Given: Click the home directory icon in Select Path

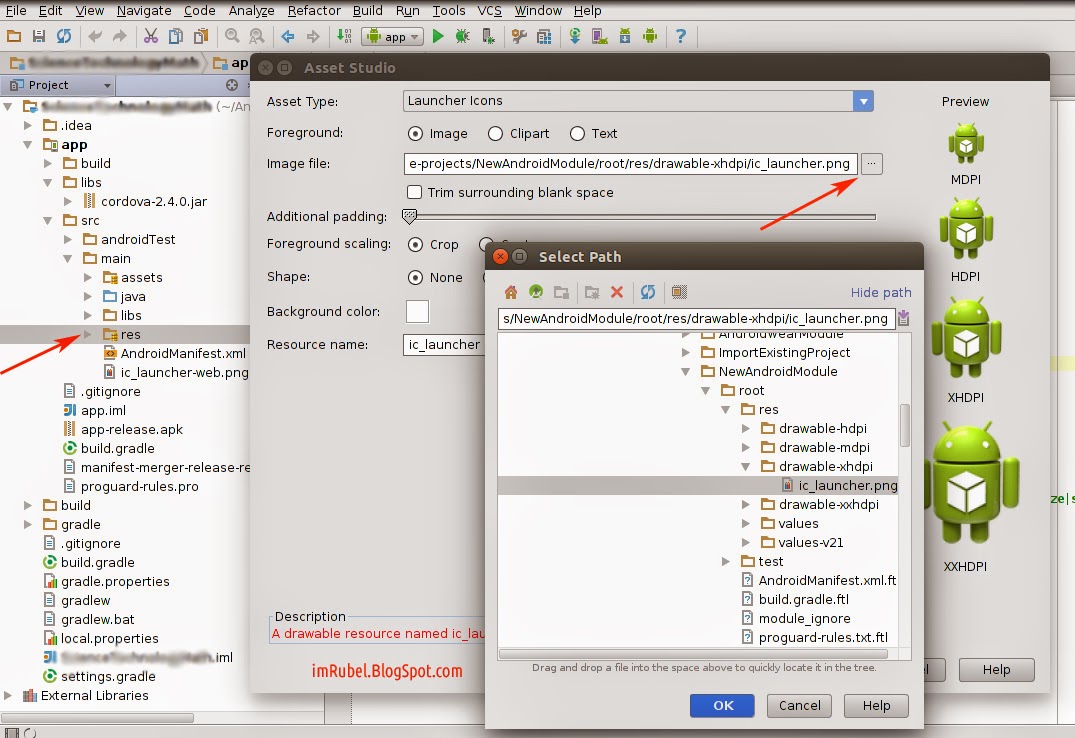Looking at the screenshot, I should [x=512, y=292].
